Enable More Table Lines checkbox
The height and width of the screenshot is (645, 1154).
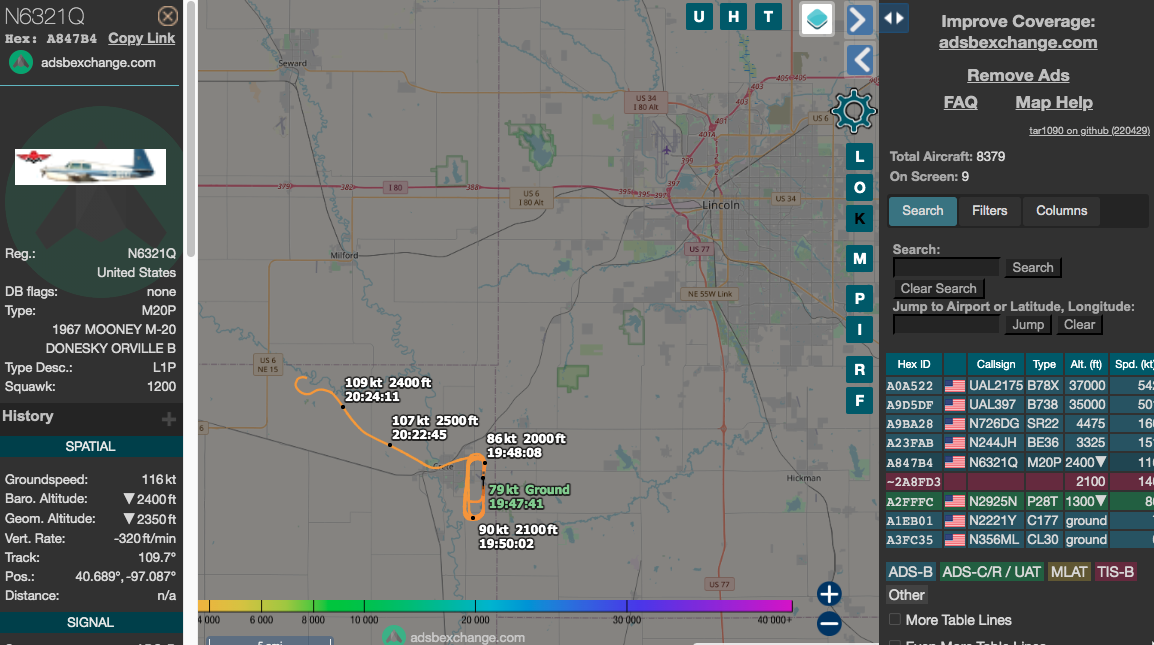(895, 619)
